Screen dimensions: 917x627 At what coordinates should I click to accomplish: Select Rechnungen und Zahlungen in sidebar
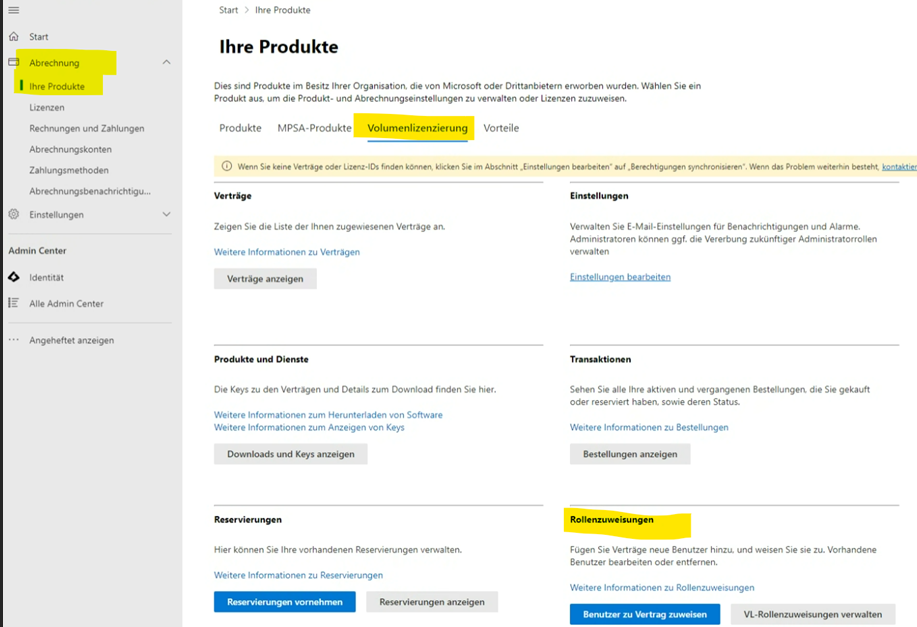87,128
